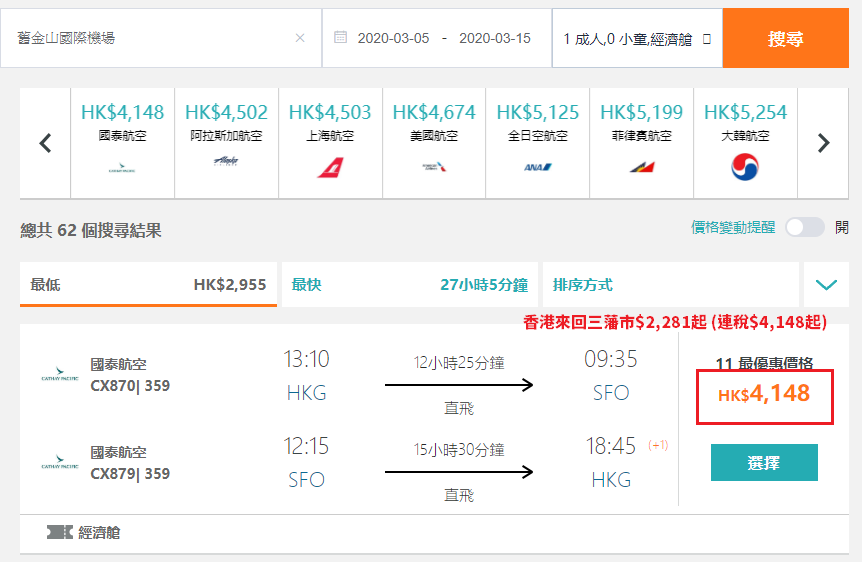Open the 排序方式 sort method dropdown
The image size is (862, 562).
[x=671, y=284]
